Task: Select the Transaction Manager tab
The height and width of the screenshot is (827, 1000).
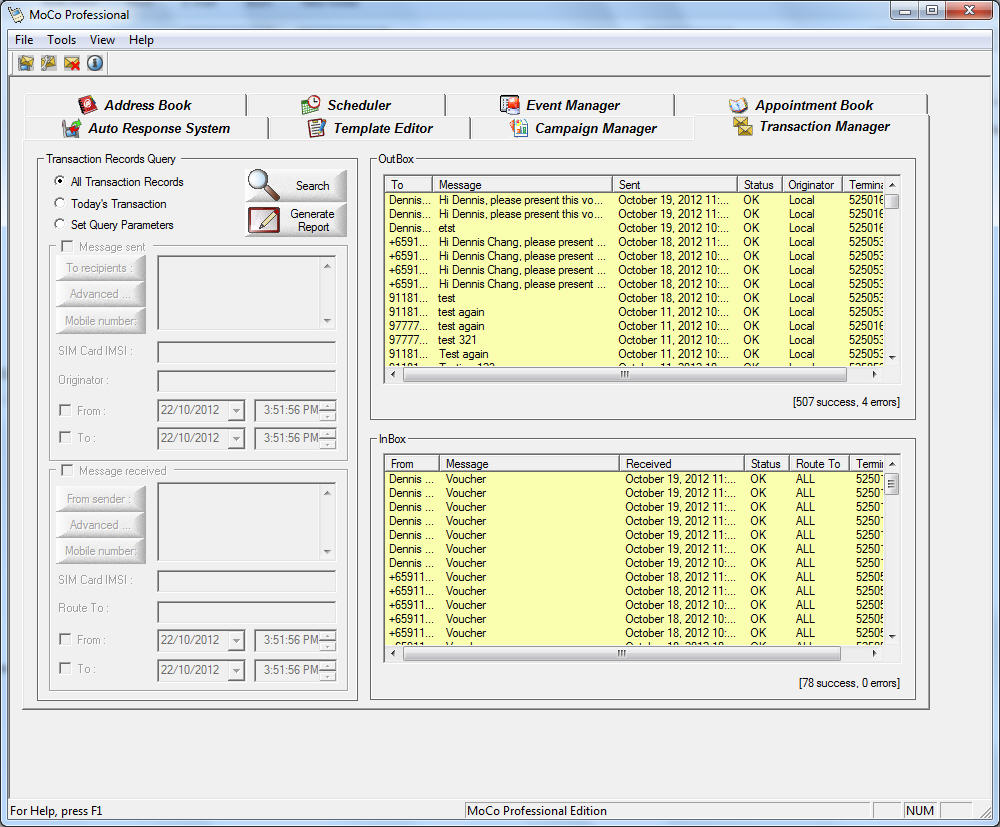Action: coord(811,126)
